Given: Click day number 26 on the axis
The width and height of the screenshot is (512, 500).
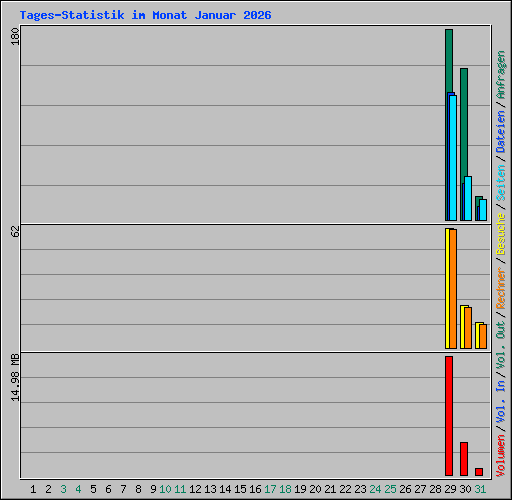Looking at the screenshot, I should coord(405,489).
